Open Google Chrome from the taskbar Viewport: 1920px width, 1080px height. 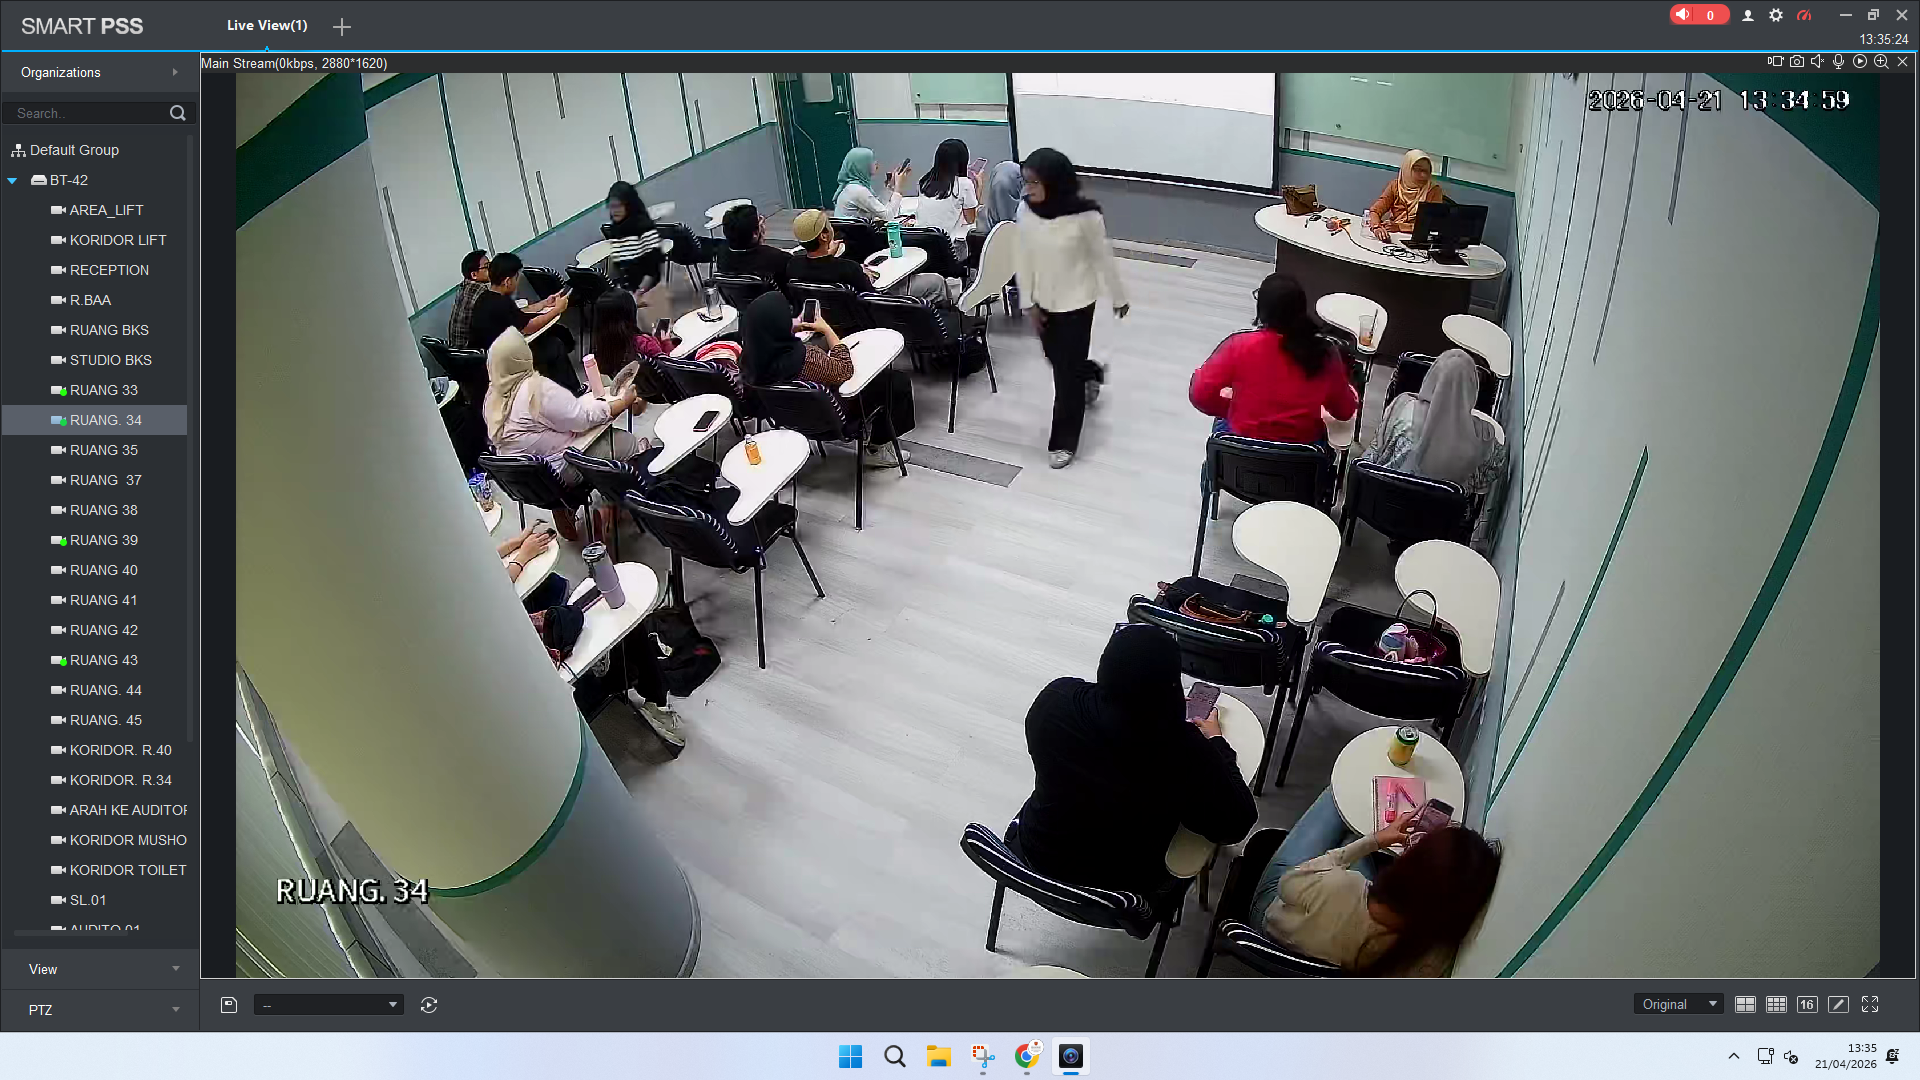1027,1056
